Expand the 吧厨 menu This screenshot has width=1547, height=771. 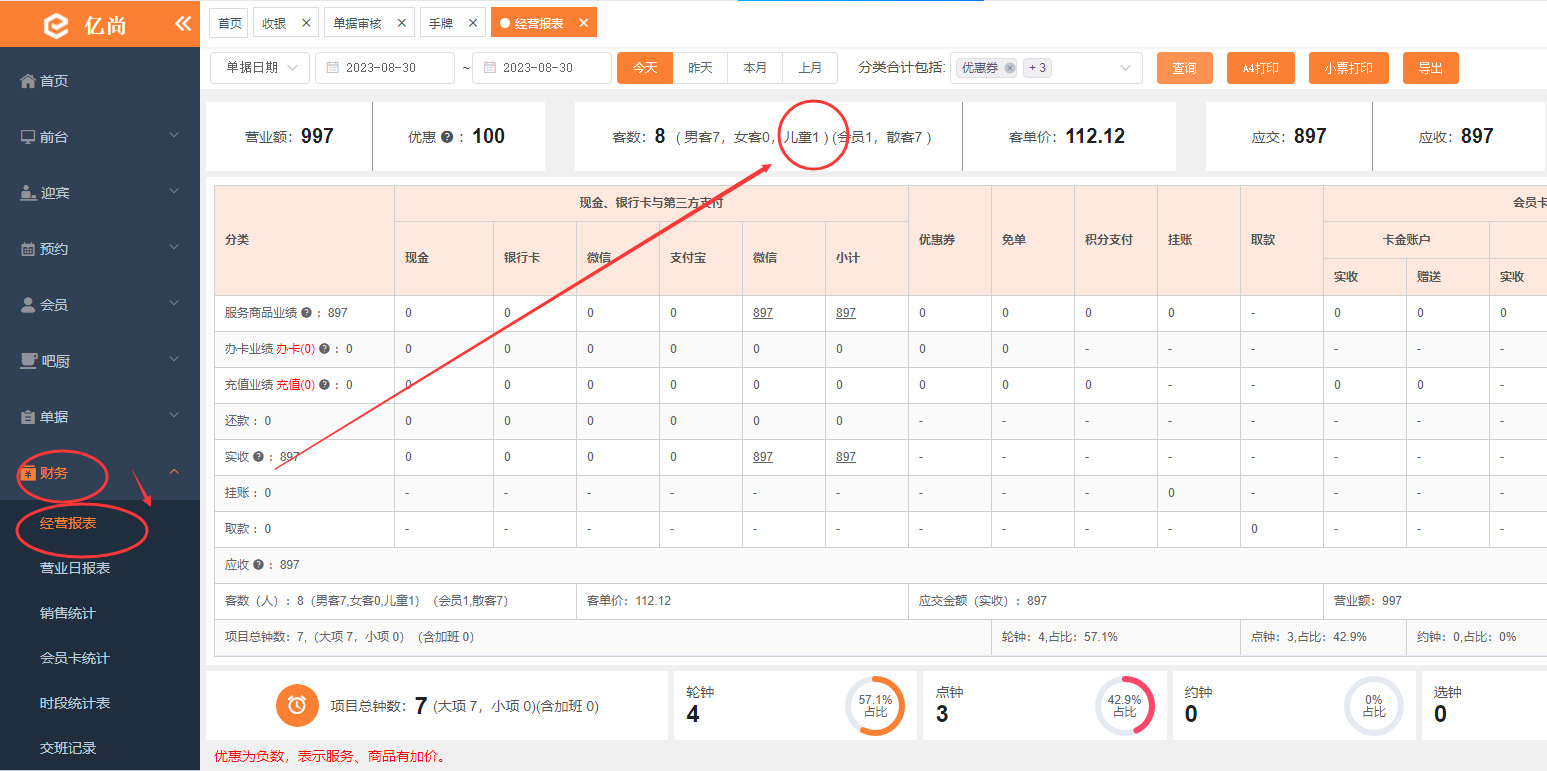pyautogui.click(x=100, y=361)
